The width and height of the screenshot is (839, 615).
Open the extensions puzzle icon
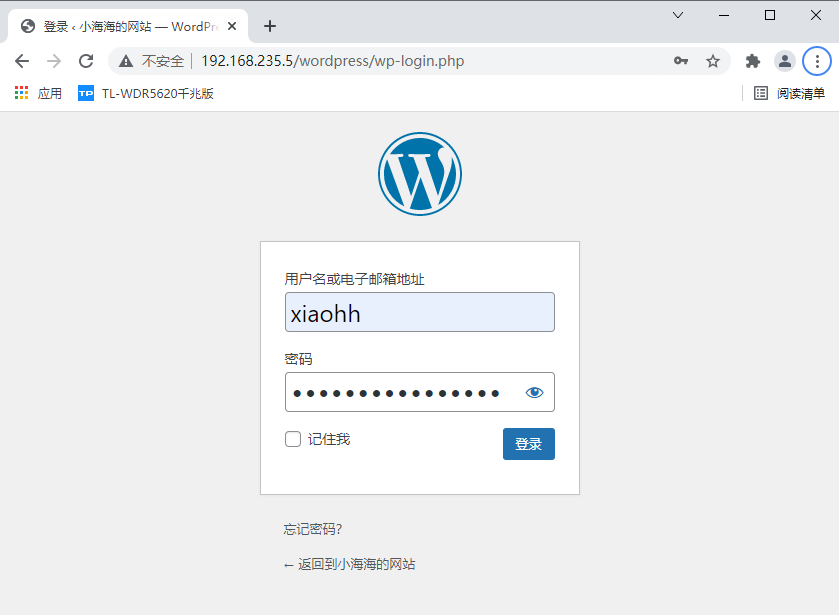[753, 61]
